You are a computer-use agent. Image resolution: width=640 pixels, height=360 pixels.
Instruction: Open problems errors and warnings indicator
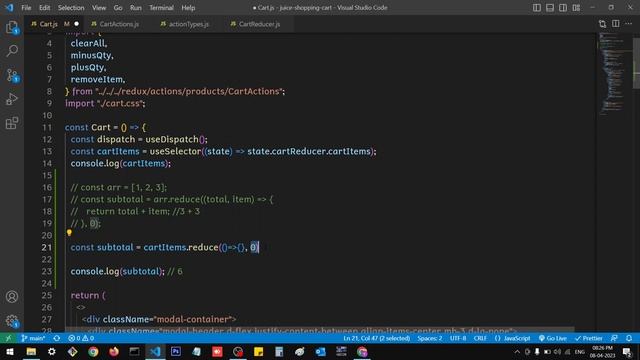[x=81, y=338]
